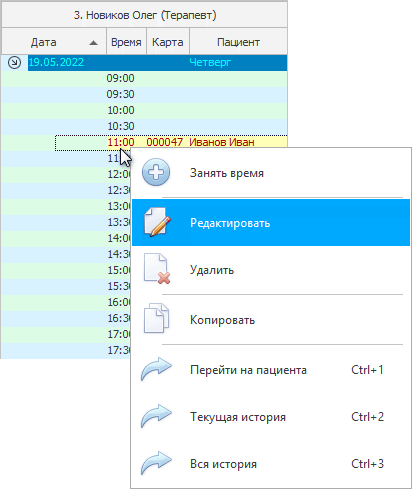Click the Карта column header
The height and width of the screenshot is (489, 412).
[168, 42]
